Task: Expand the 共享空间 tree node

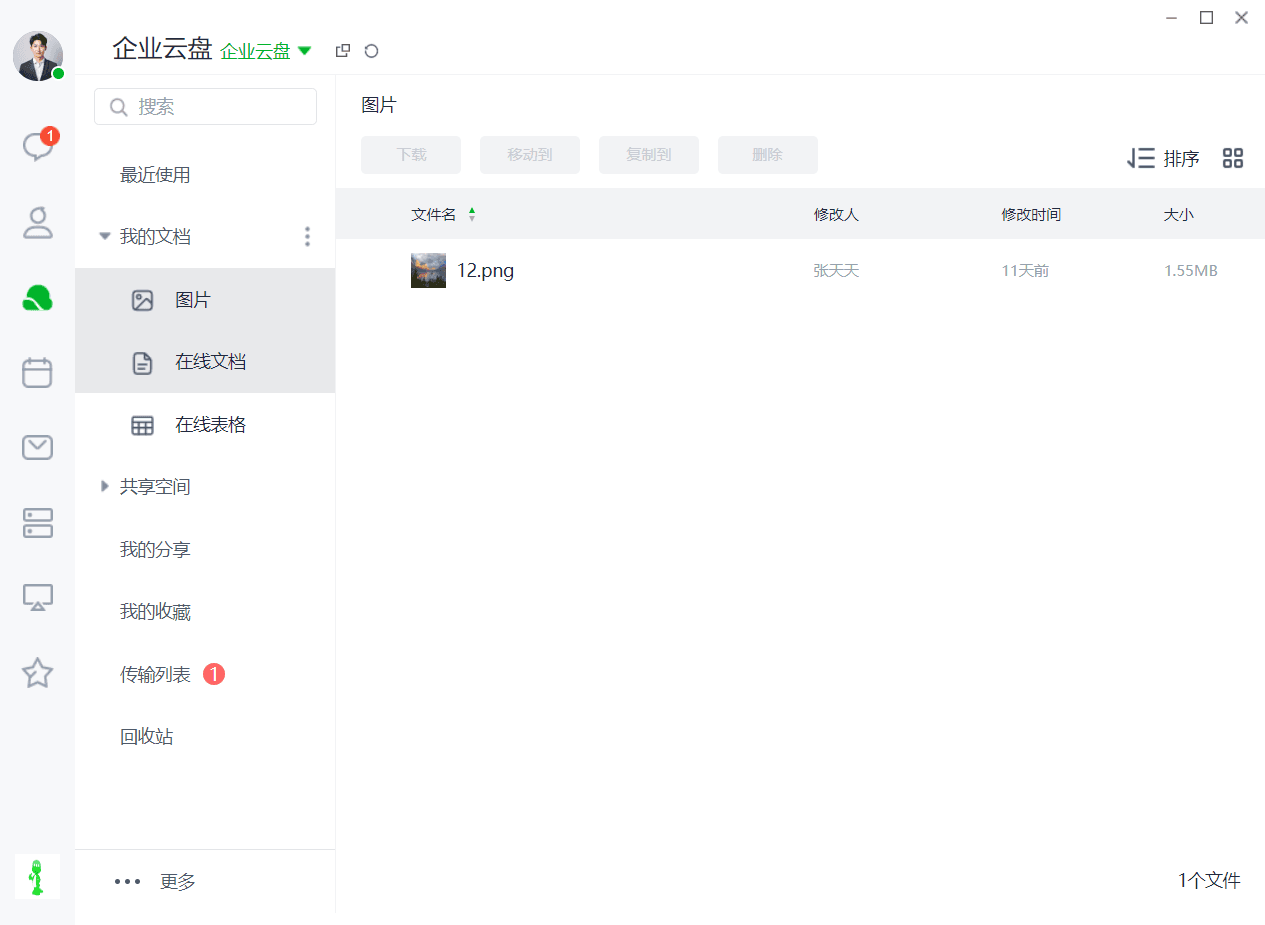Action: point(104,486)
